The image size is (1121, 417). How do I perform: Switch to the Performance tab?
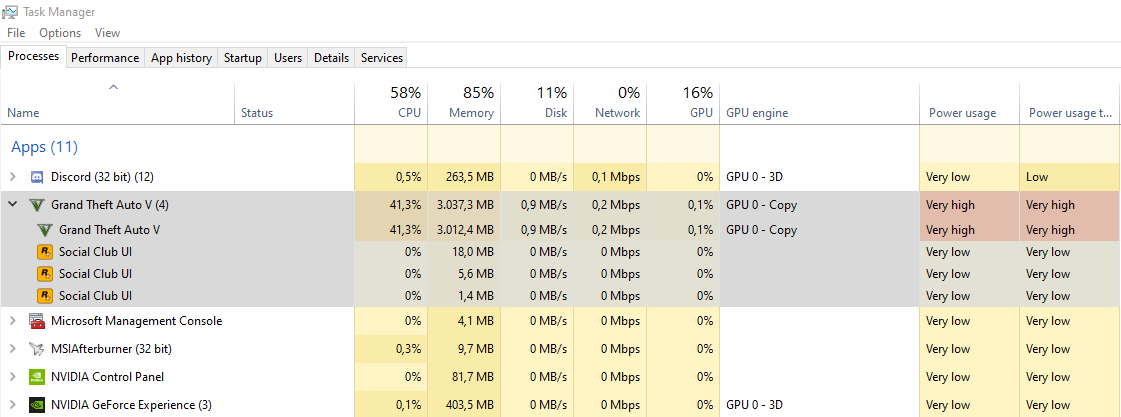pos(105,58)
